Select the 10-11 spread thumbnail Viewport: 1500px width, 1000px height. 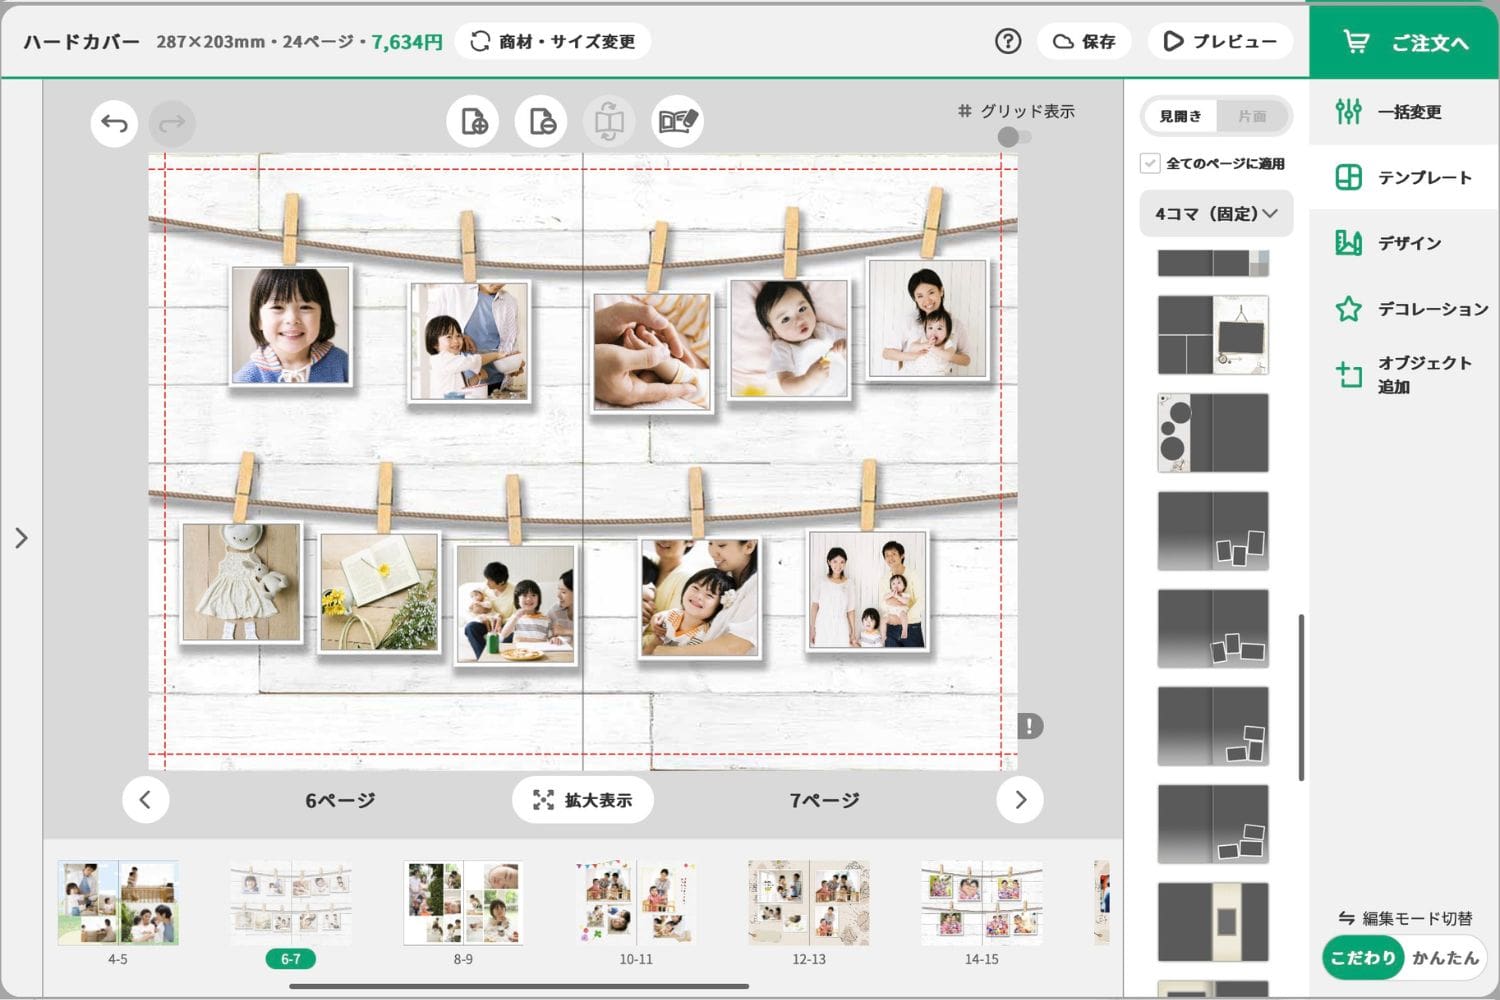[636, 902]
